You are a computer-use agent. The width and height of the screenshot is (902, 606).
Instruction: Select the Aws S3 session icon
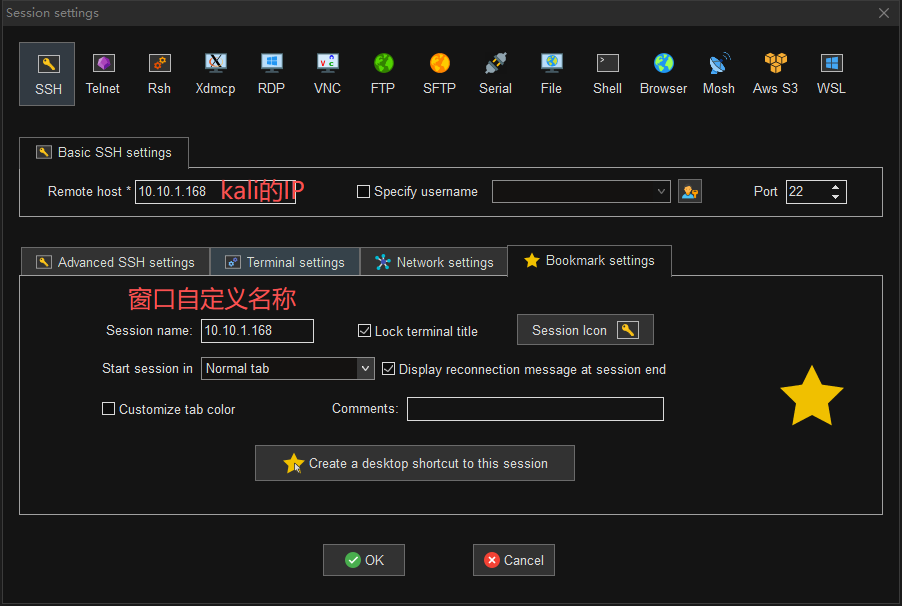(775, 74)
